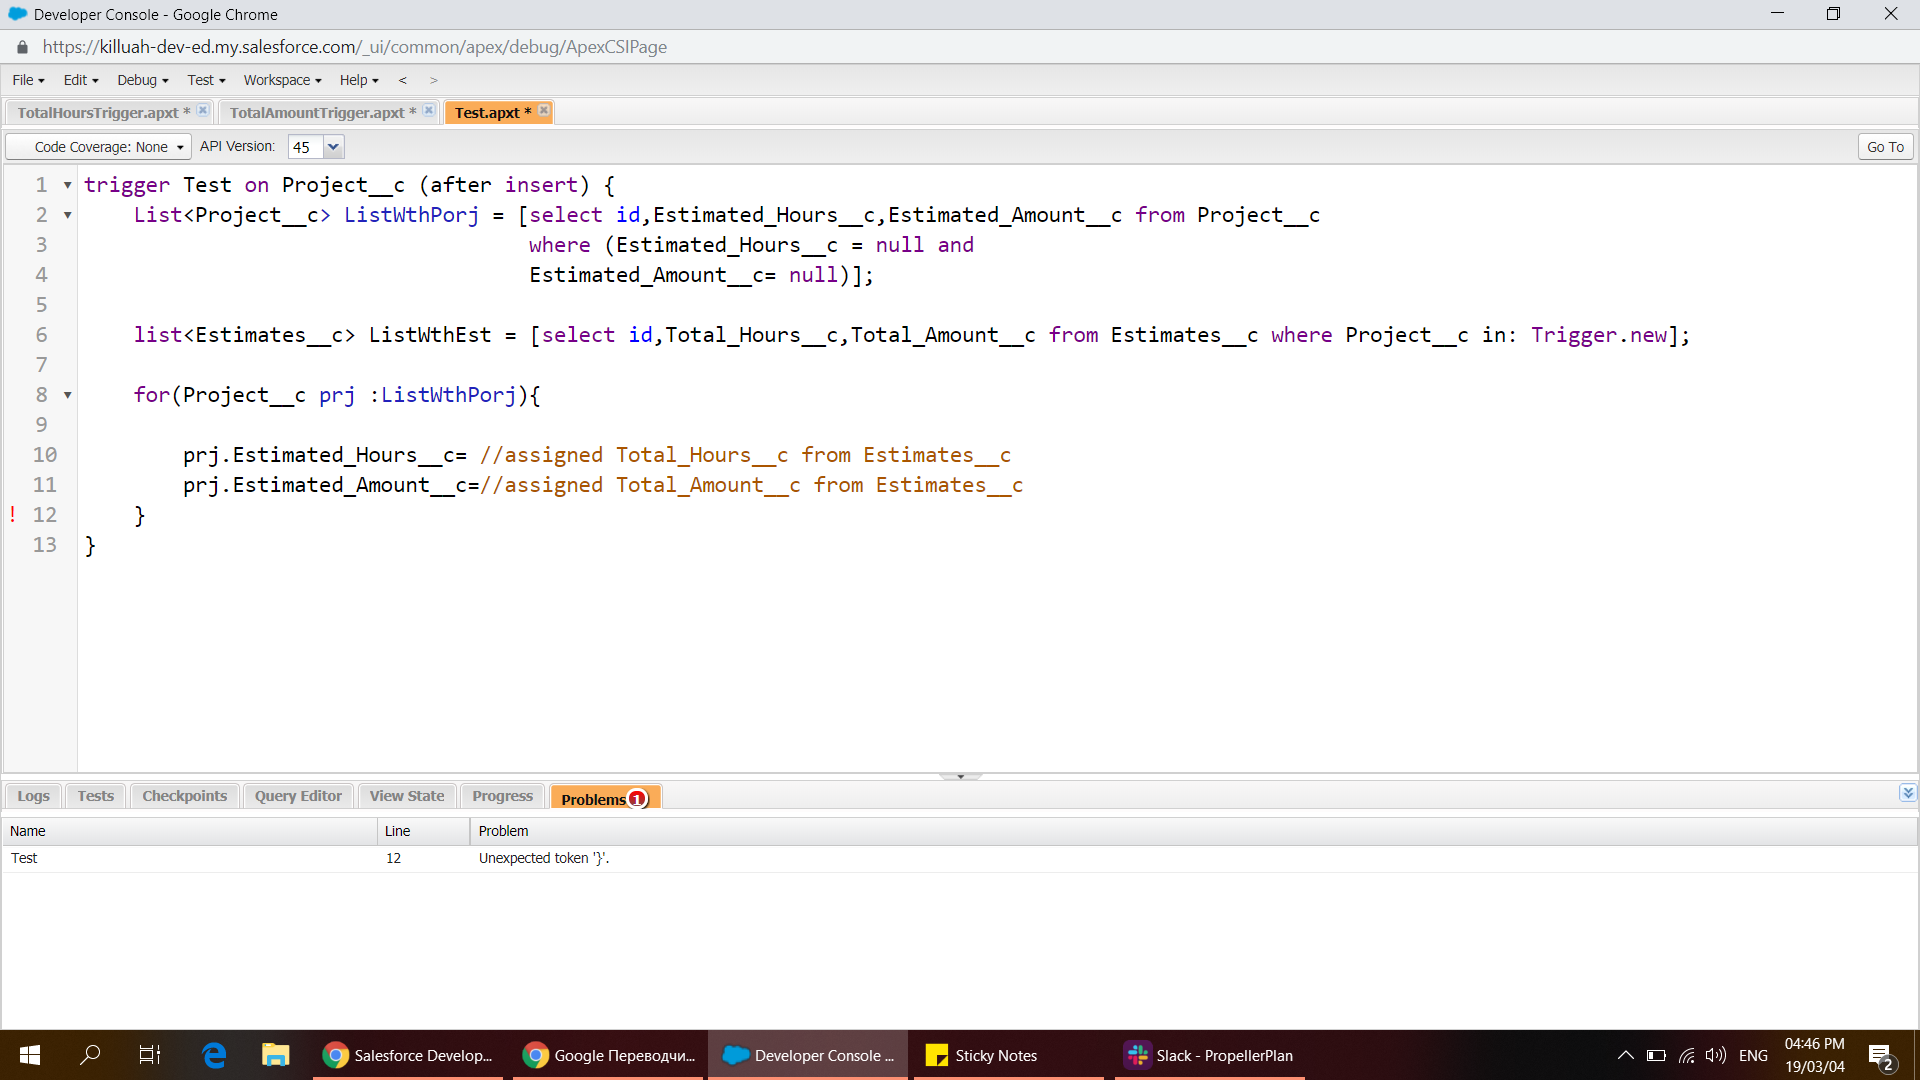Collapse the for loop fold on line 8
Screen dimensions: 1920x1080
click(68, 396)
